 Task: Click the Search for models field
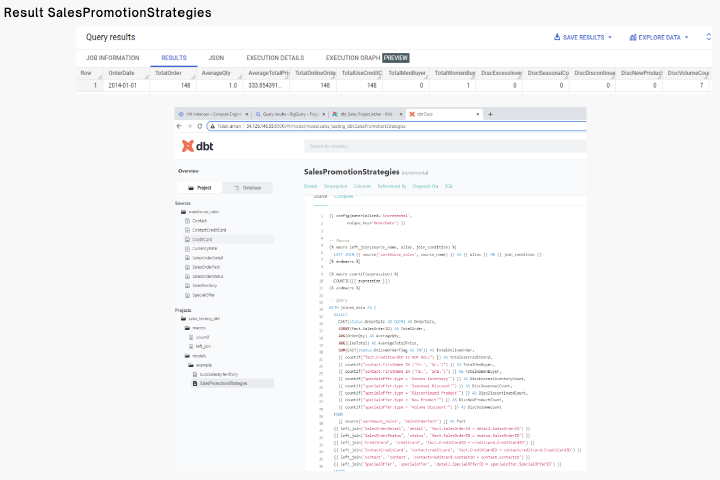445,146
